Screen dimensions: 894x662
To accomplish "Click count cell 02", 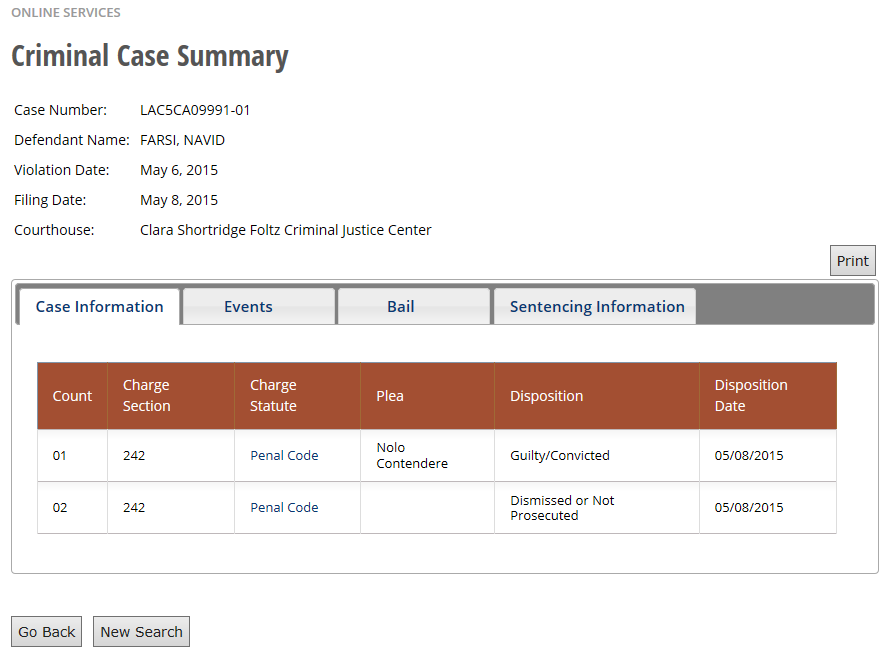I will (72, 507).
